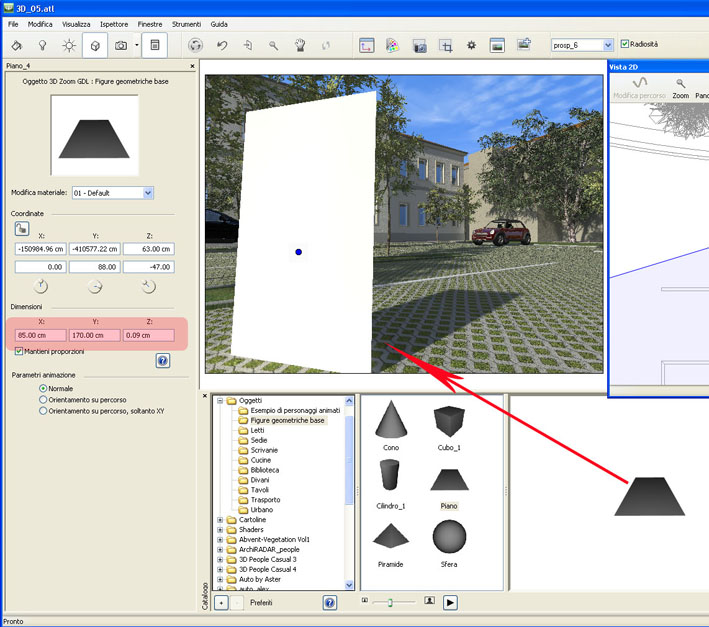Click the camera tool icon

click(x=121, y=45)
